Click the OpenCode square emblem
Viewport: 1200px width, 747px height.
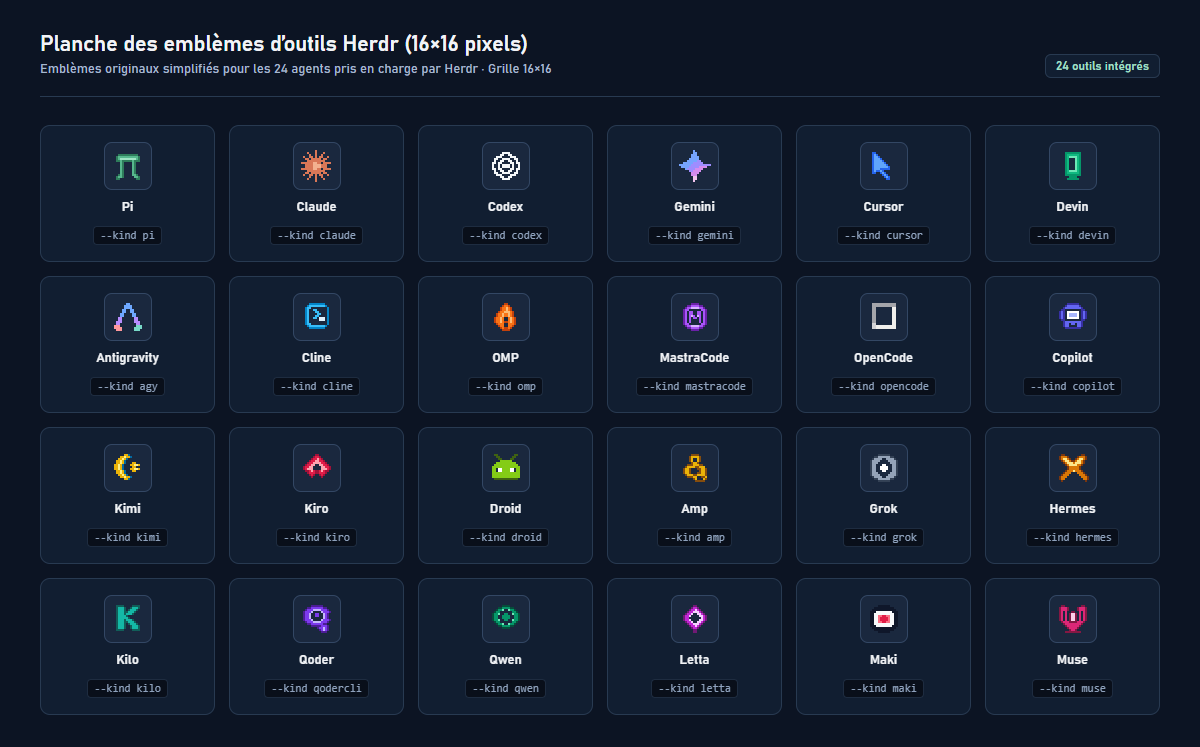pos(883,317)
